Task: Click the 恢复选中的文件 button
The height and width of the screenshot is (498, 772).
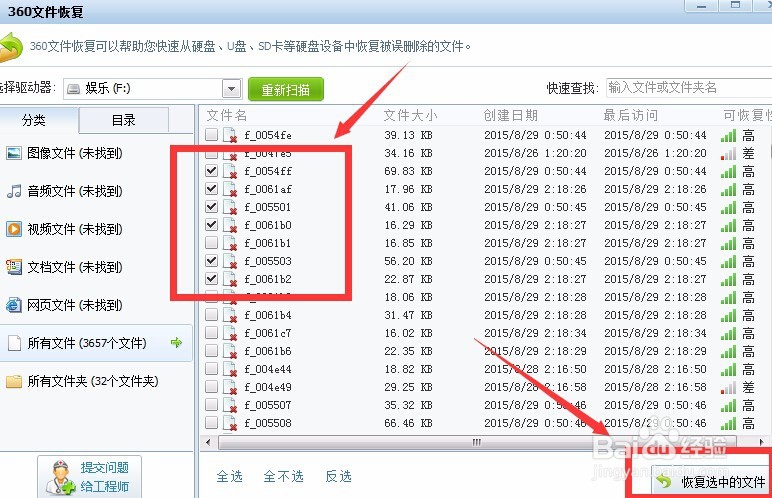Action: (x=710, y=481)
